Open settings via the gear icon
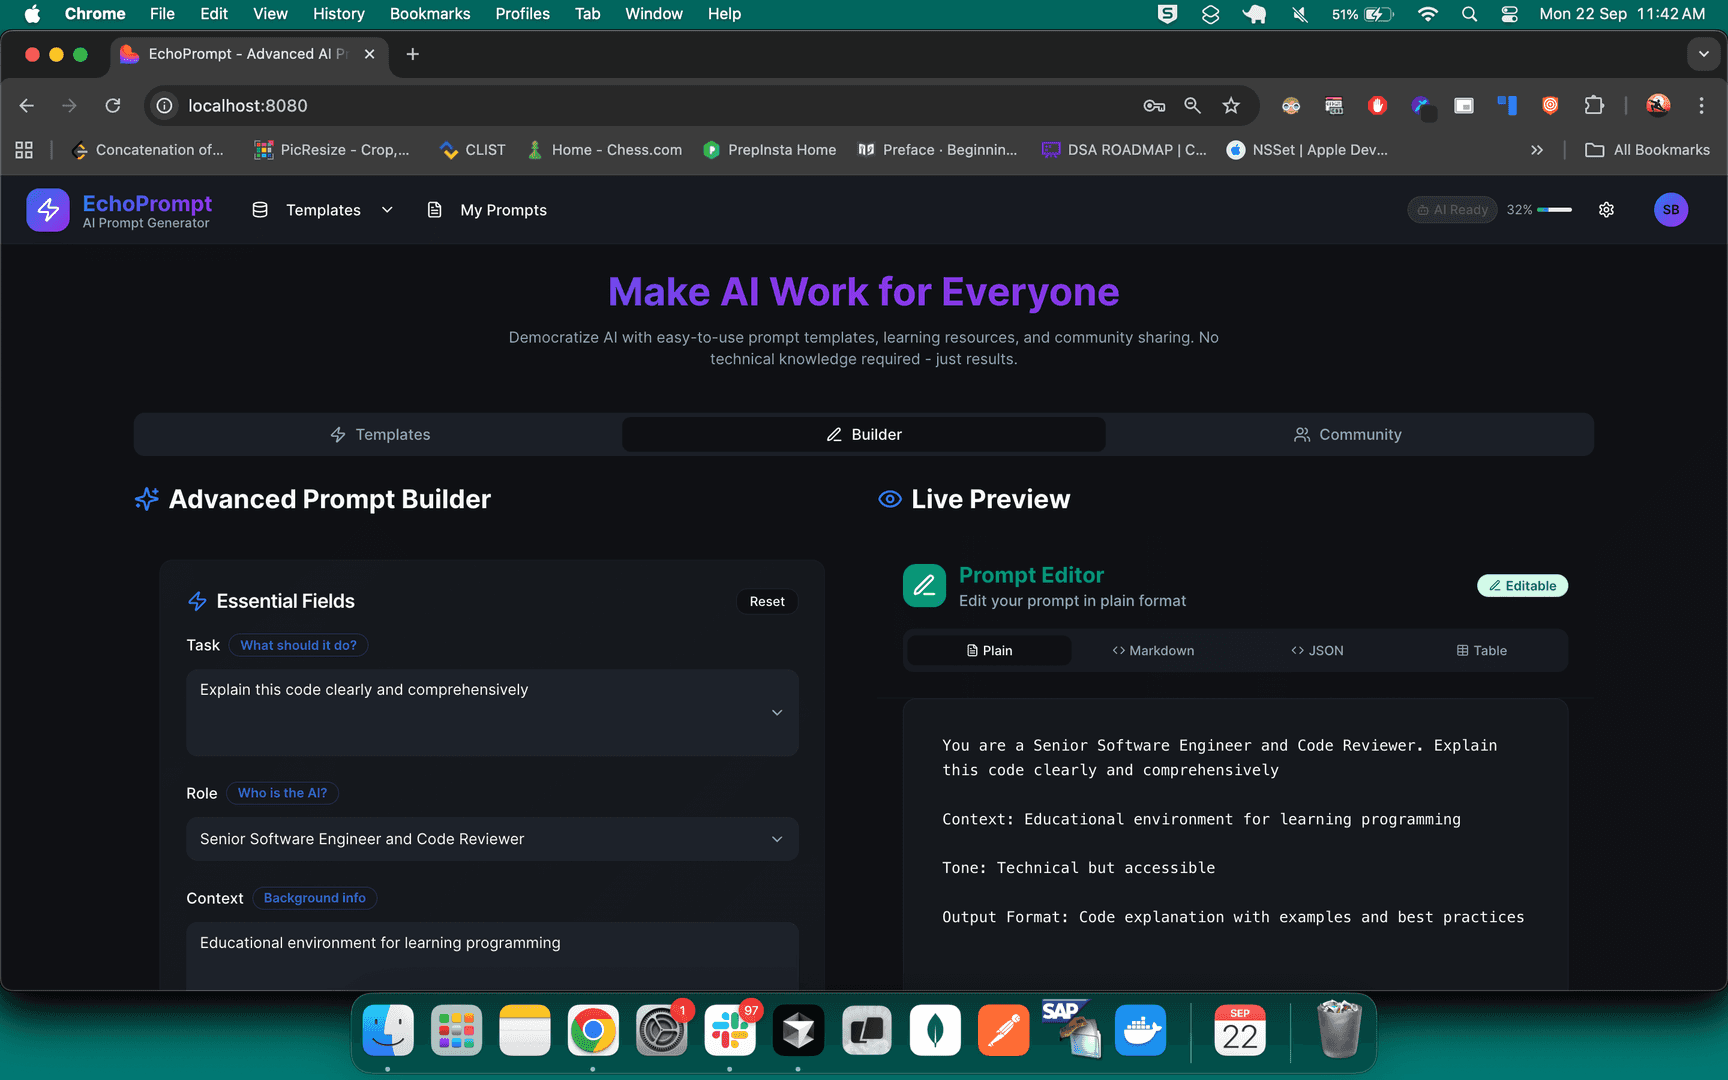Screen dimensions: 1728x1080 pos(1606,210)
